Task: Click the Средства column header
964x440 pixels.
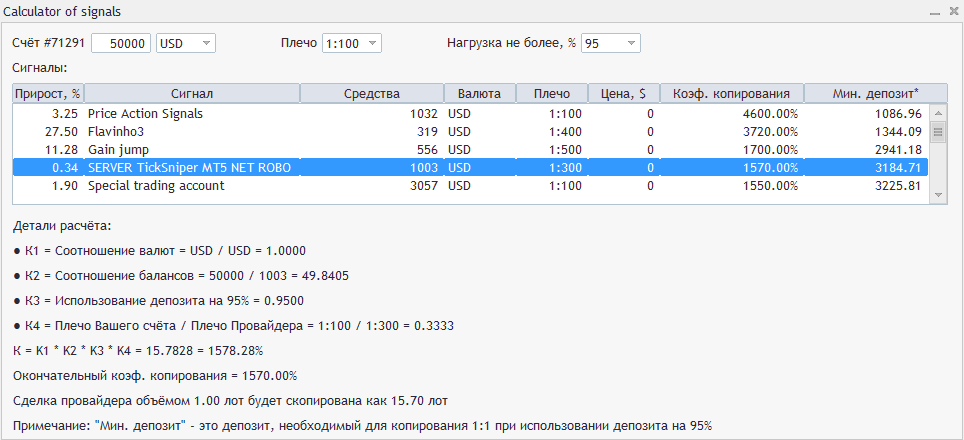Action: point(371,93)
